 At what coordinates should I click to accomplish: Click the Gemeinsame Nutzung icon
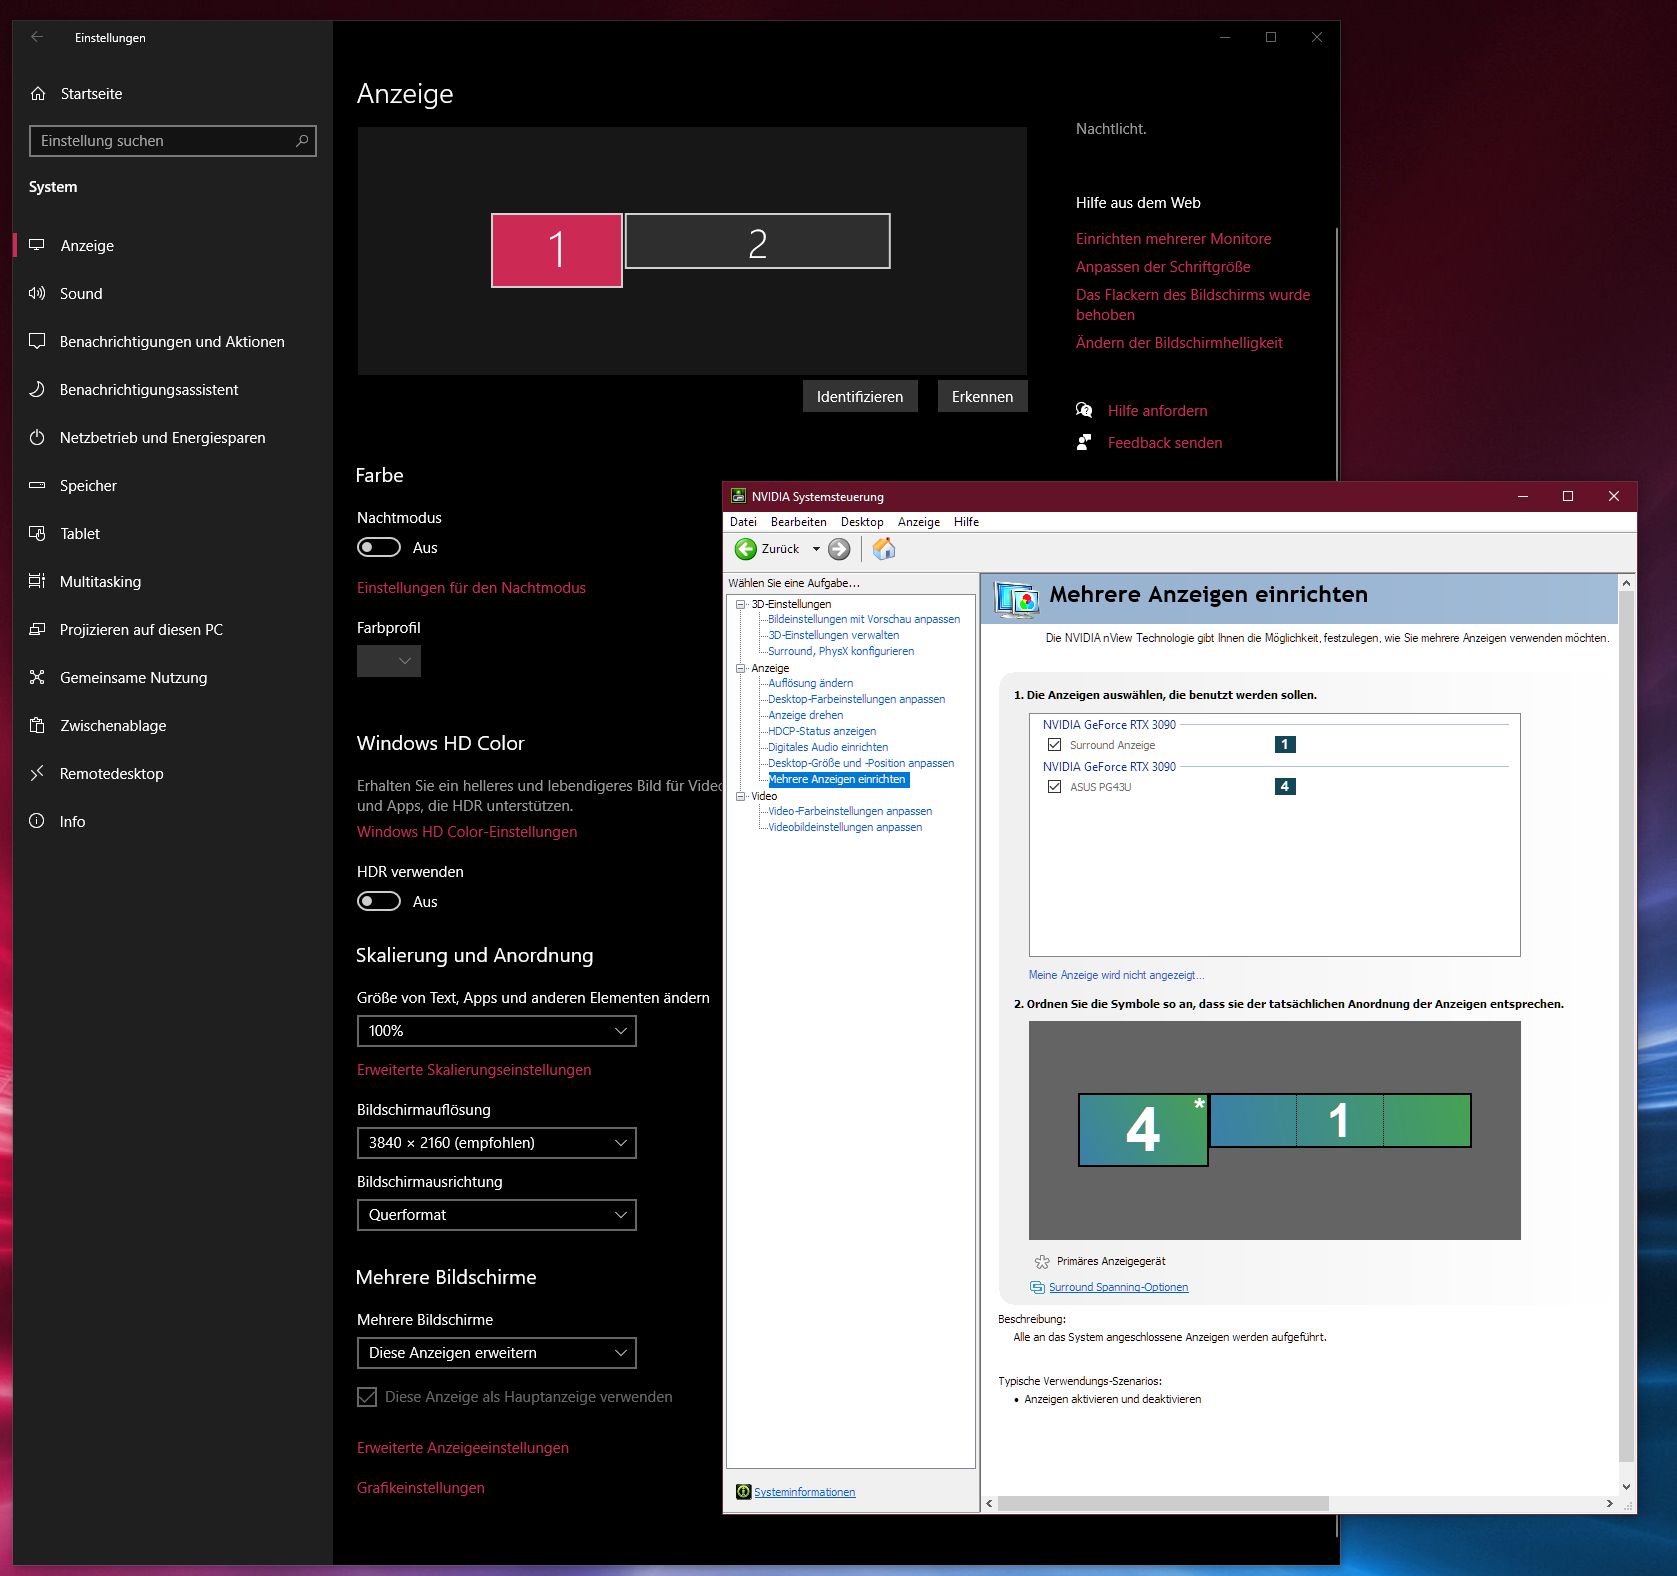coord(37,677)
